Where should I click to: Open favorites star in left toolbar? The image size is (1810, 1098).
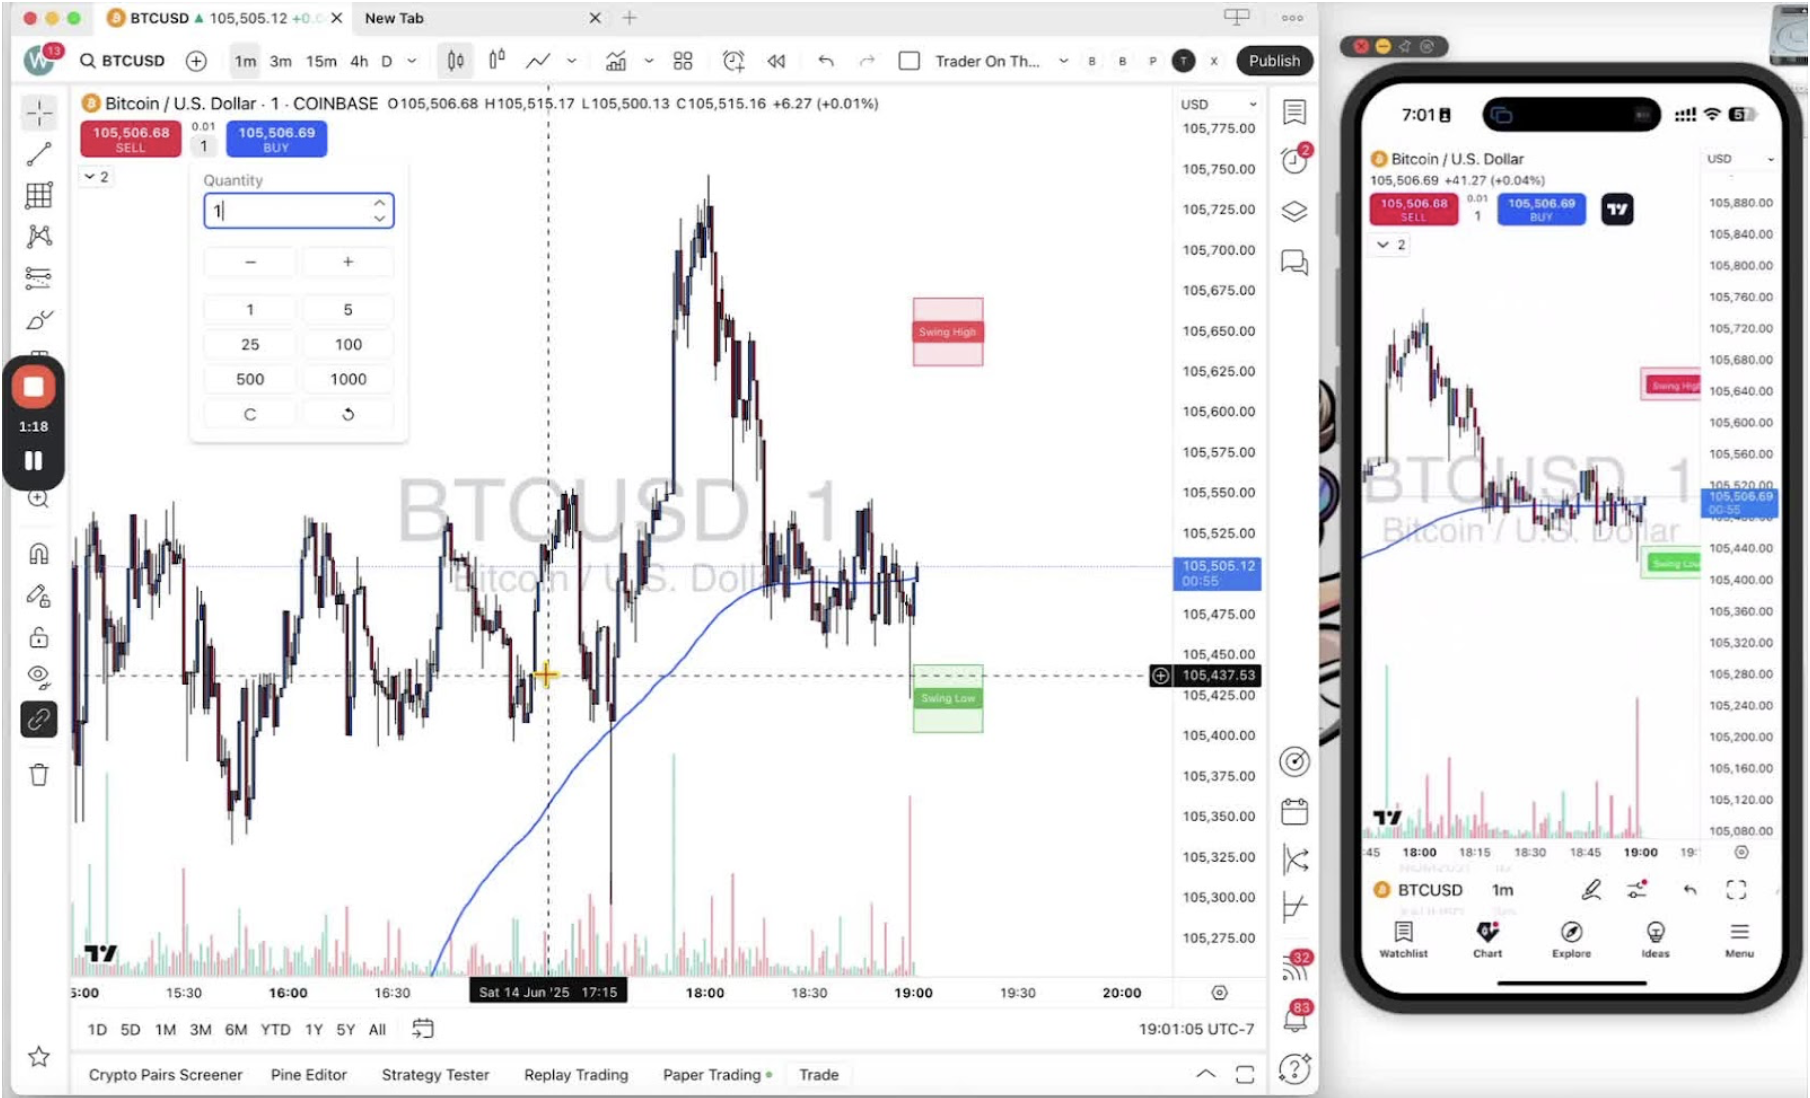(x=39, y=1056)
